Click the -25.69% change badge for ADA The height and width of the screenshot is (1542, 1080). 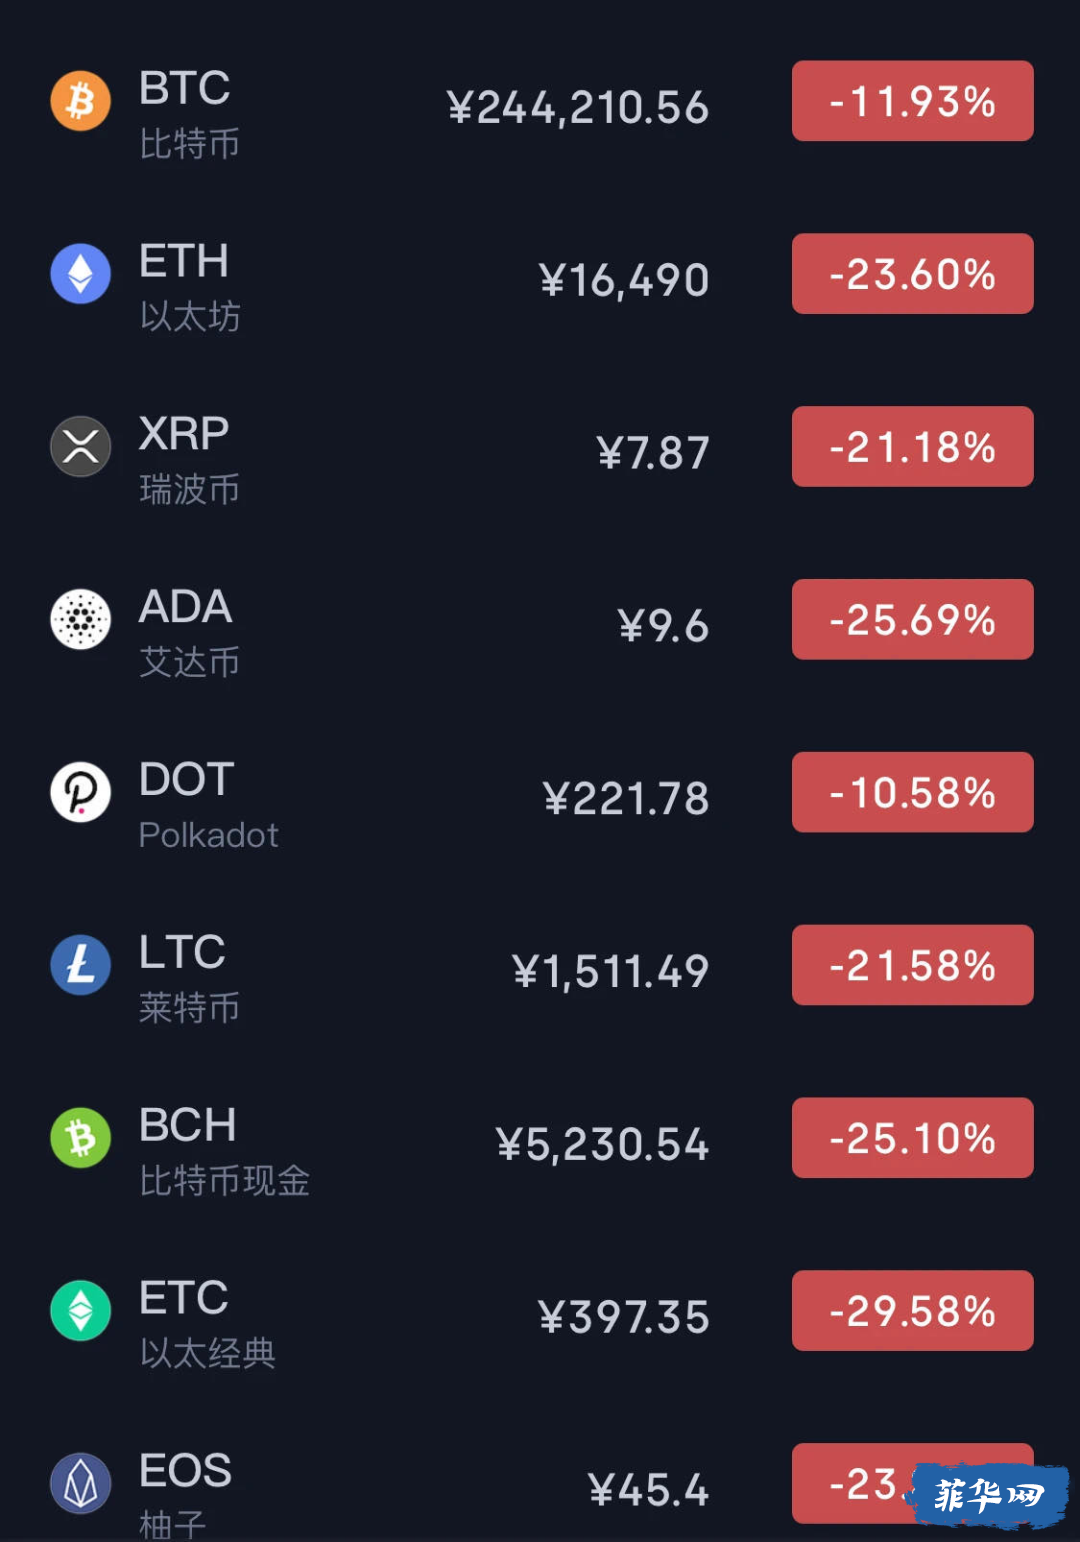tap(913, 619)
